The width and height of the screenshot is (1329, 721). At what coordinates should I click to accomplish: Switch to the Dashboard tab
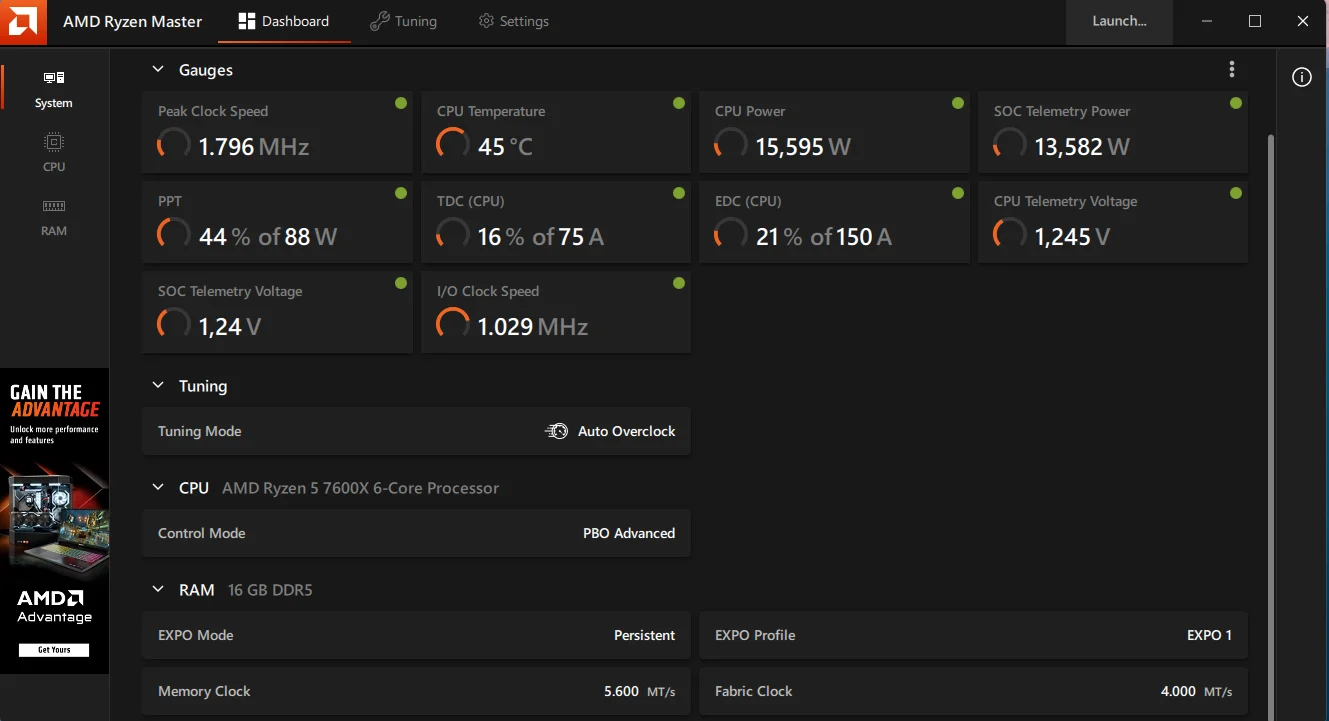pos(284,21)
